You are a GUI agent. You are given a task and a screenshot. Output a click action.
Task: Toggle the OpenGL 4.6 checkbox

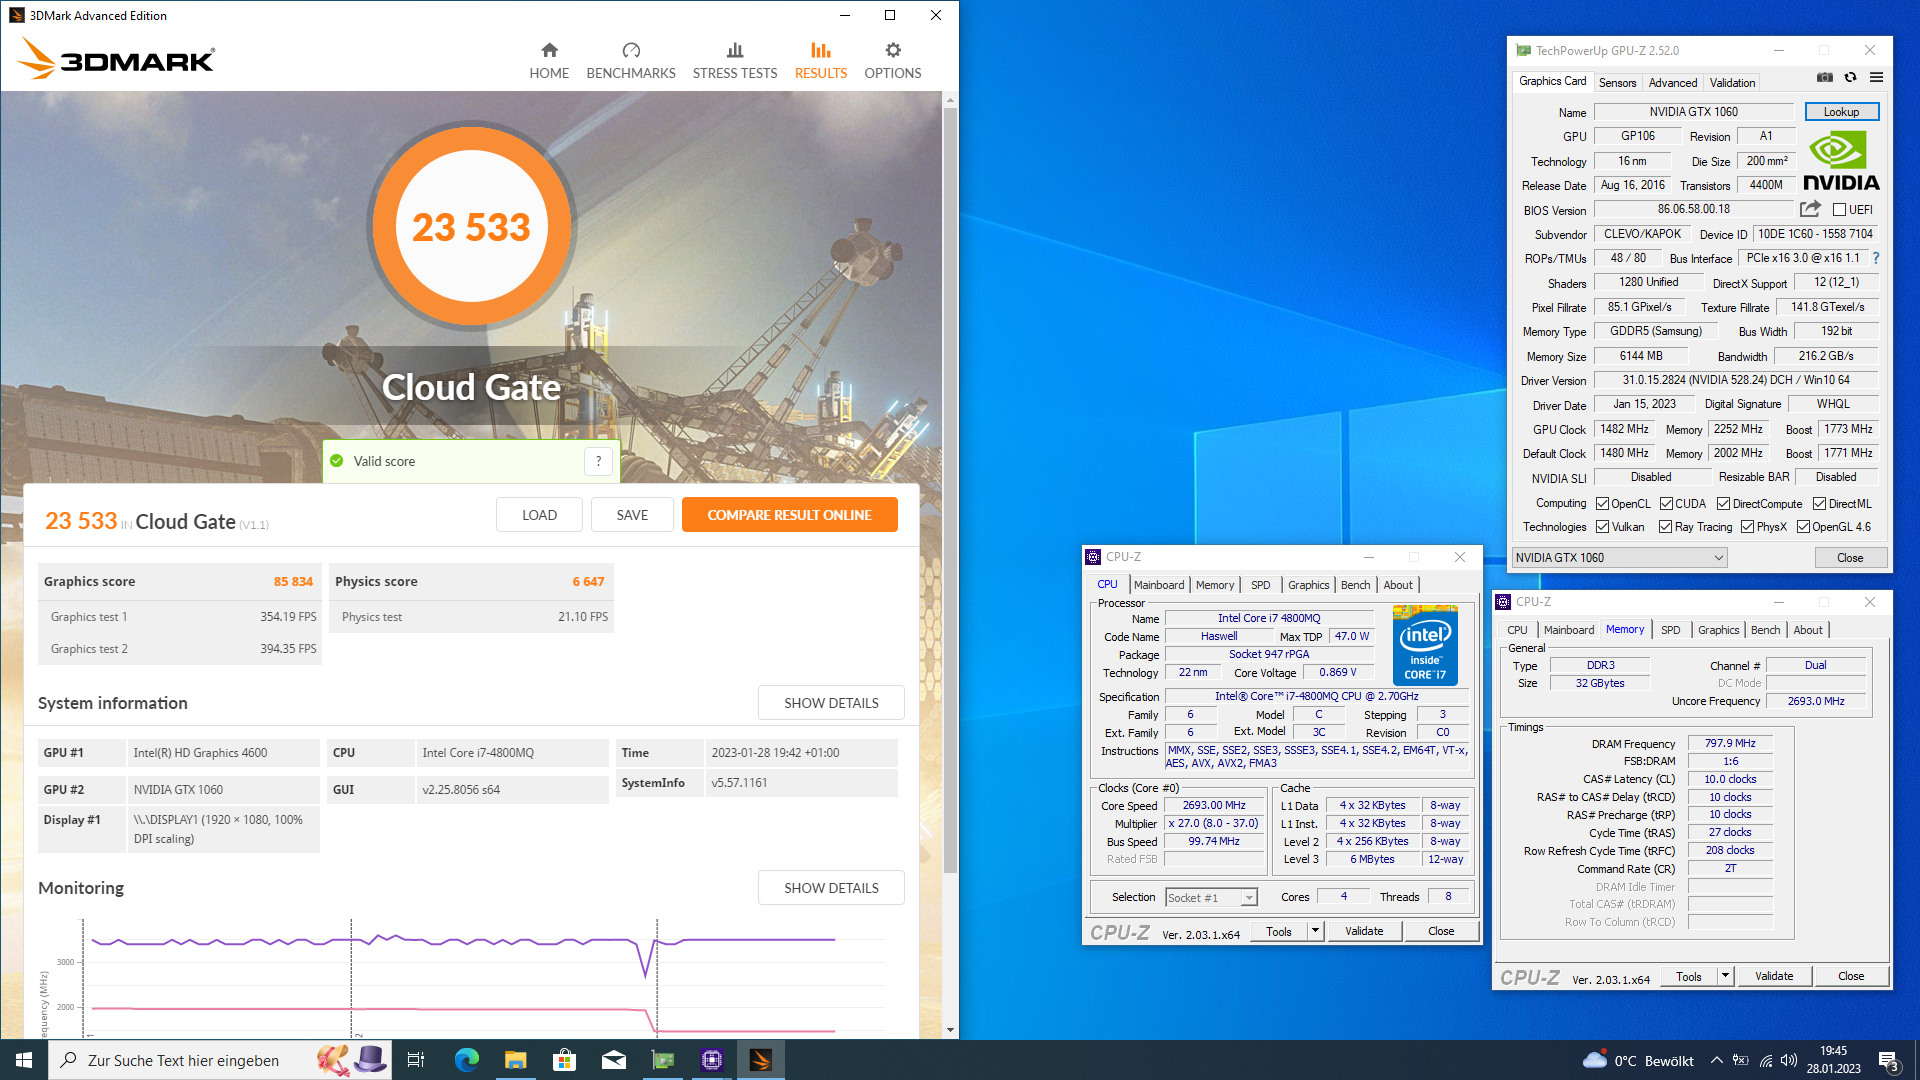tap(1803, 527)
